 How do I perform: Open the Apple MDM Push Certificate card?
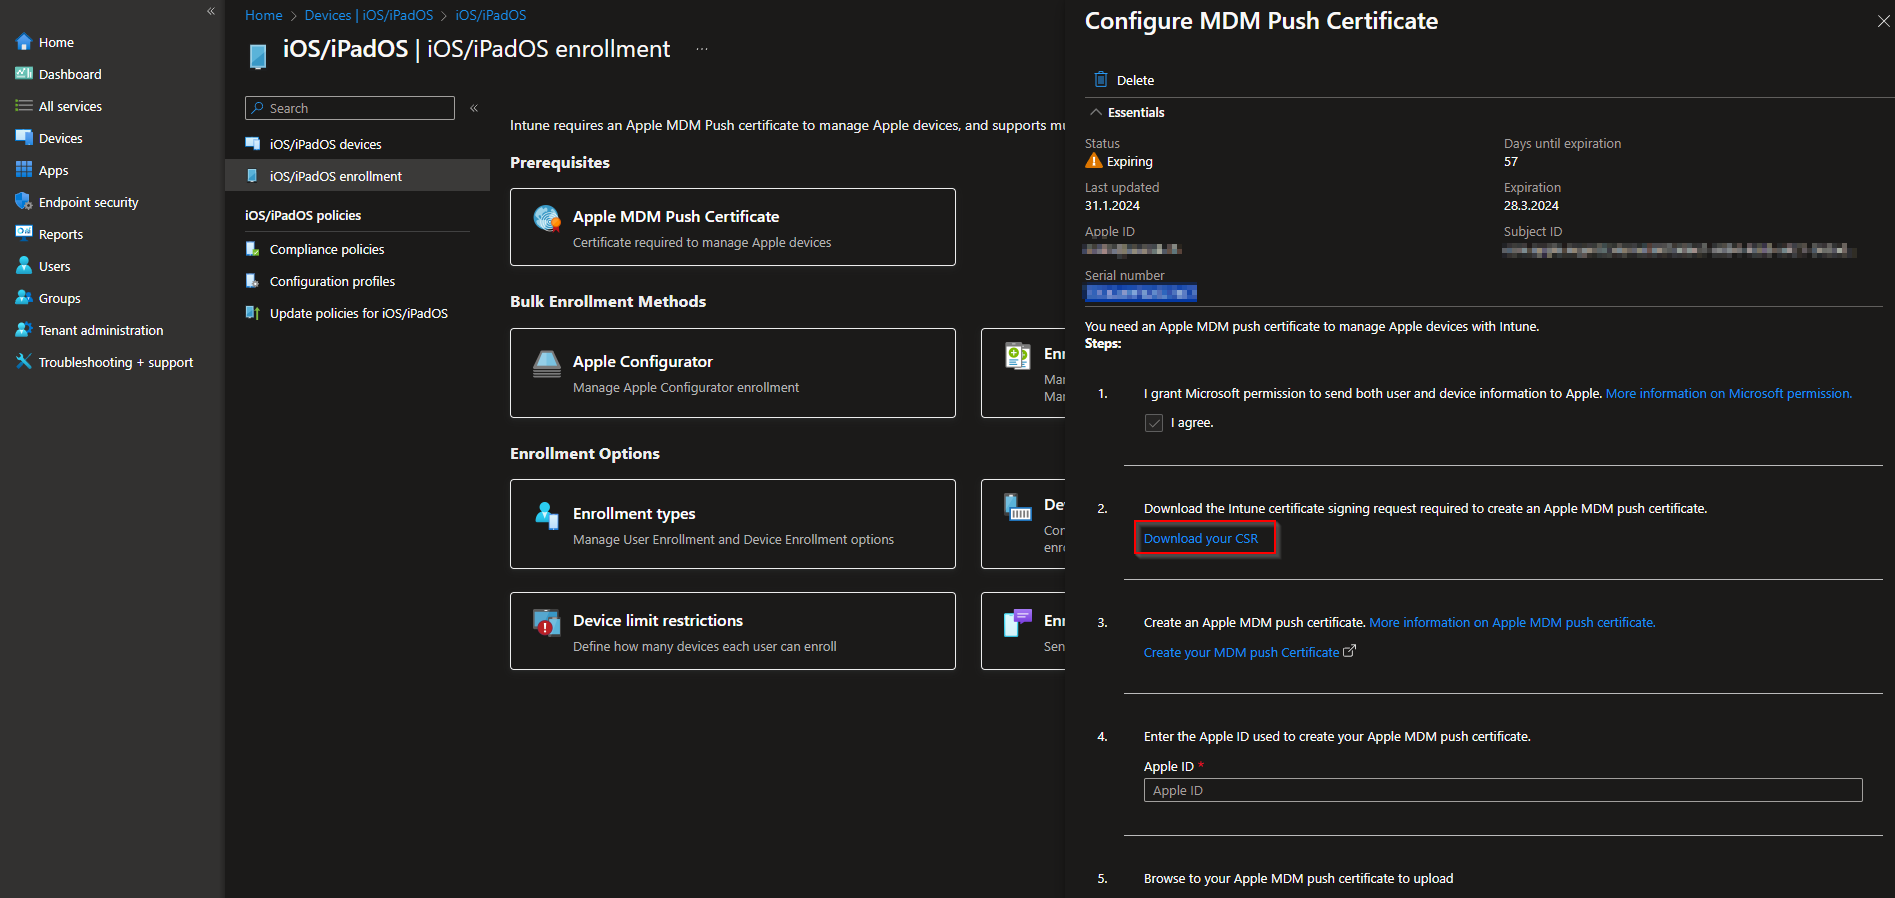coord(733,227)
